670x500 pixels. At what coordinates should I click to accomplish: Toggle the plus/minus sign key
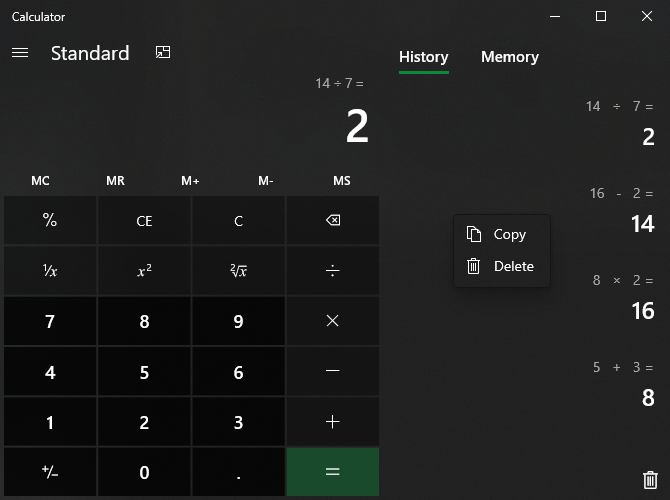pos(50,472)
